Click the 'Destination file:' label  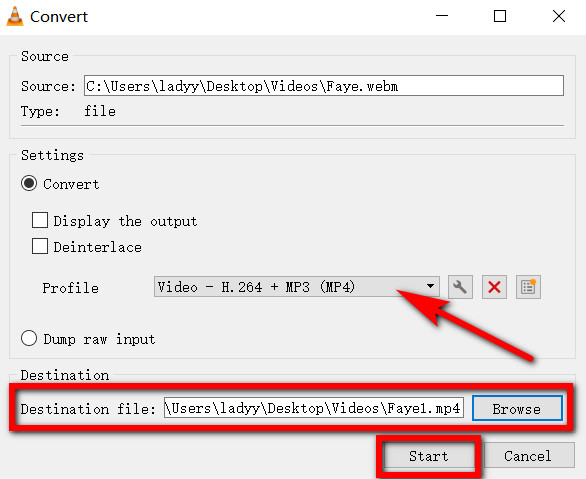point(88,409)
